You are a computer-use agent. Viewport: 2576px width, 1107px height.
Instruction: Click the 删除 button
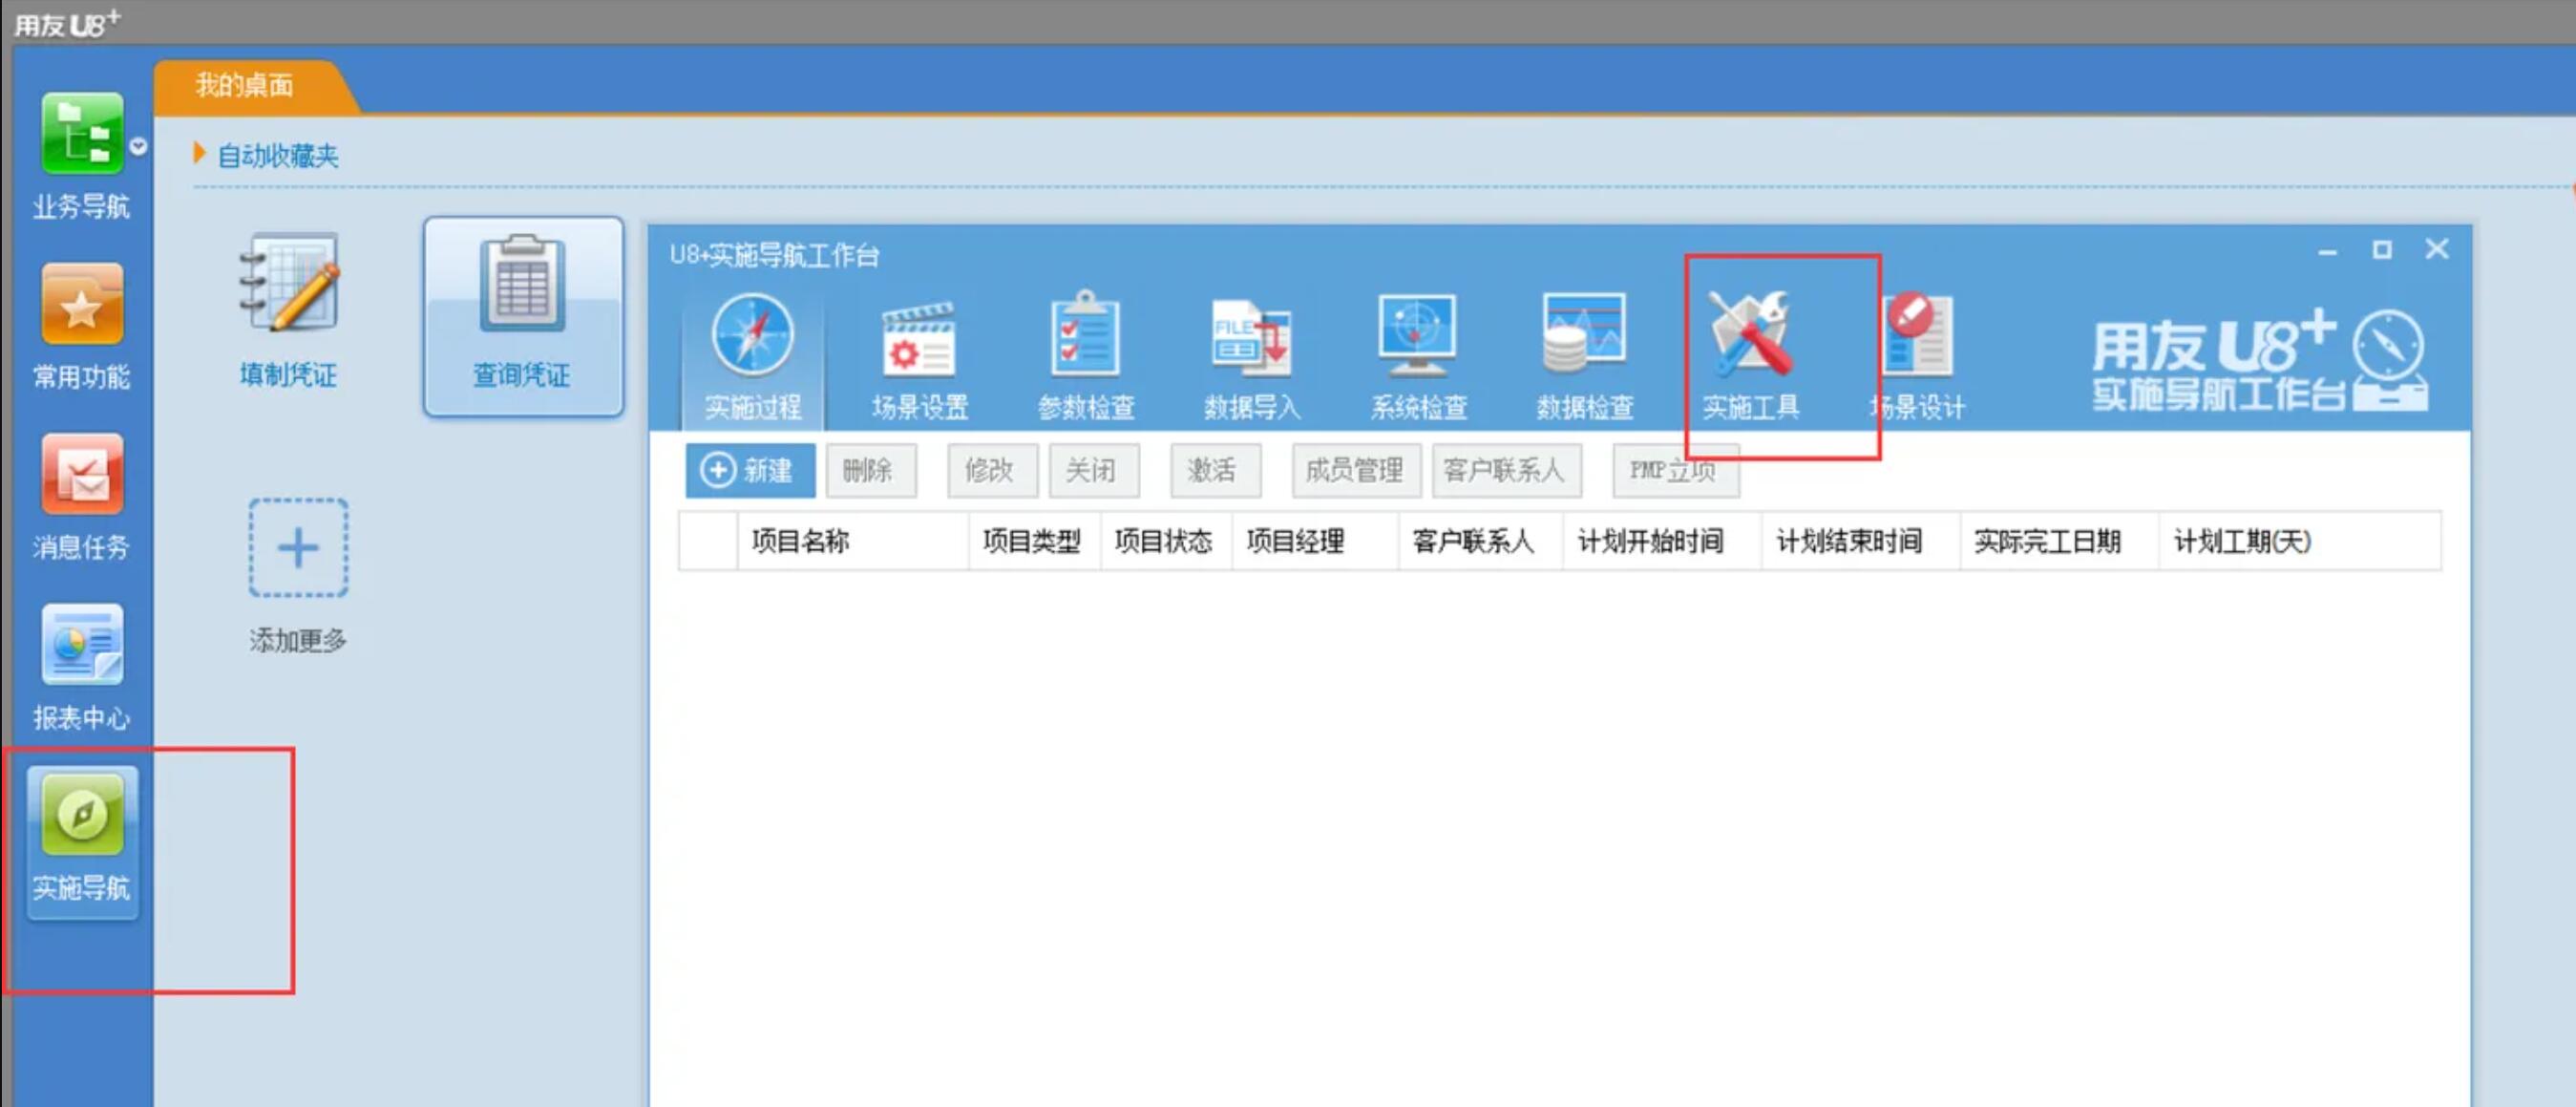[x=871, y=470]
